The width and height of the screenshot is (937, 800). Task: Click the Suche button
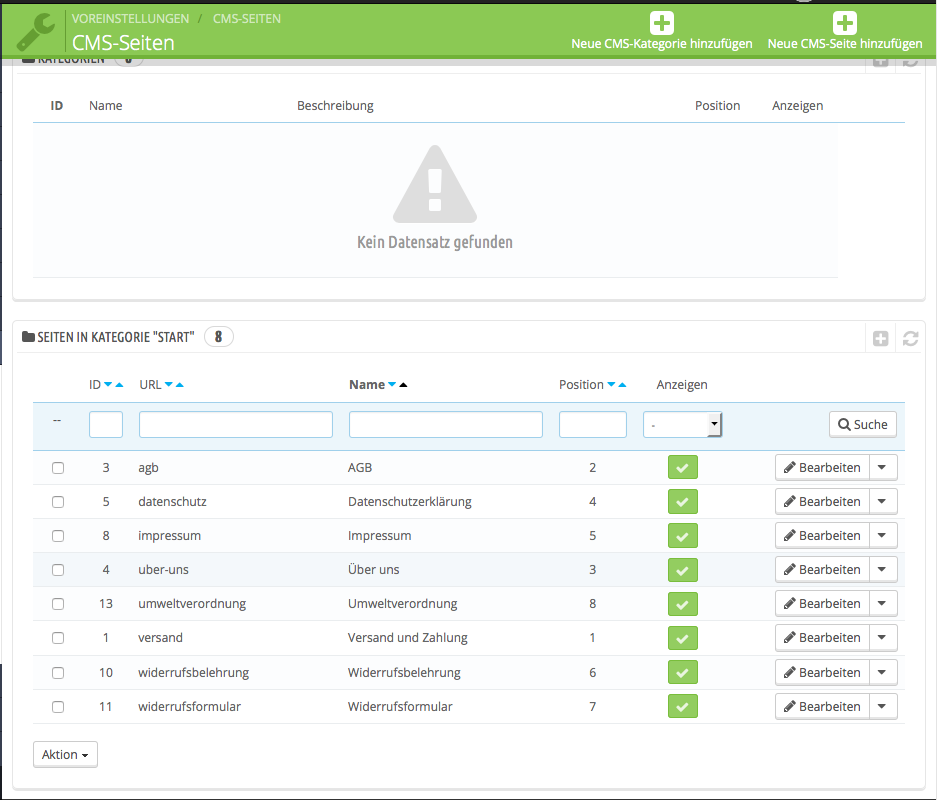coord(862,425)
